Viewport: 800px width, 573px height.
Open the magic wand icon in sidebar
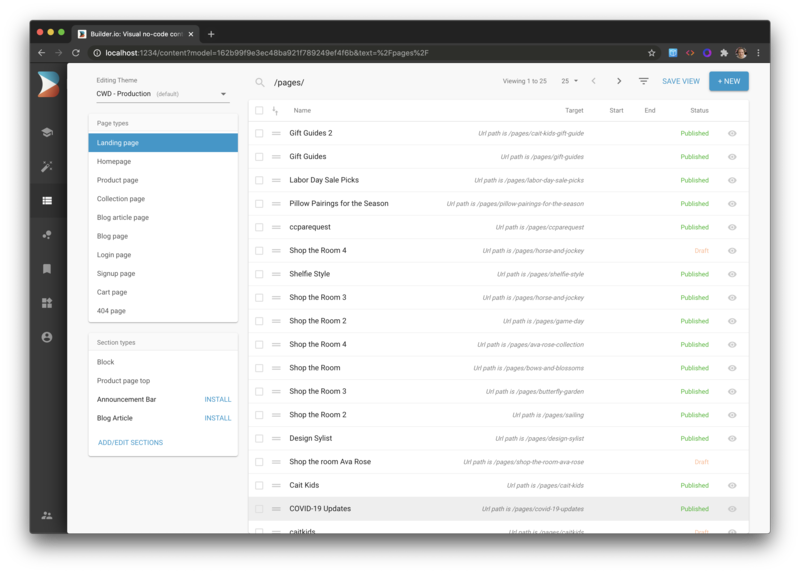click(47, 166)
